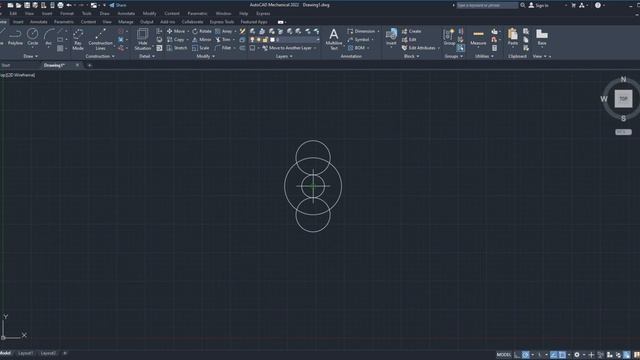
Task: Click in the keyword search field
Action: tap(487, 5)
